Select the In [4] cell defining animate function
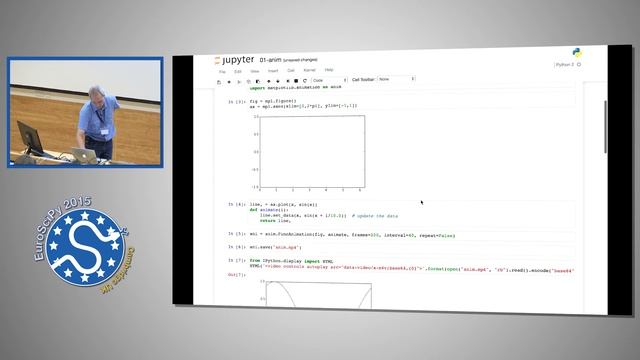The image size is (640, 360). 412,213
